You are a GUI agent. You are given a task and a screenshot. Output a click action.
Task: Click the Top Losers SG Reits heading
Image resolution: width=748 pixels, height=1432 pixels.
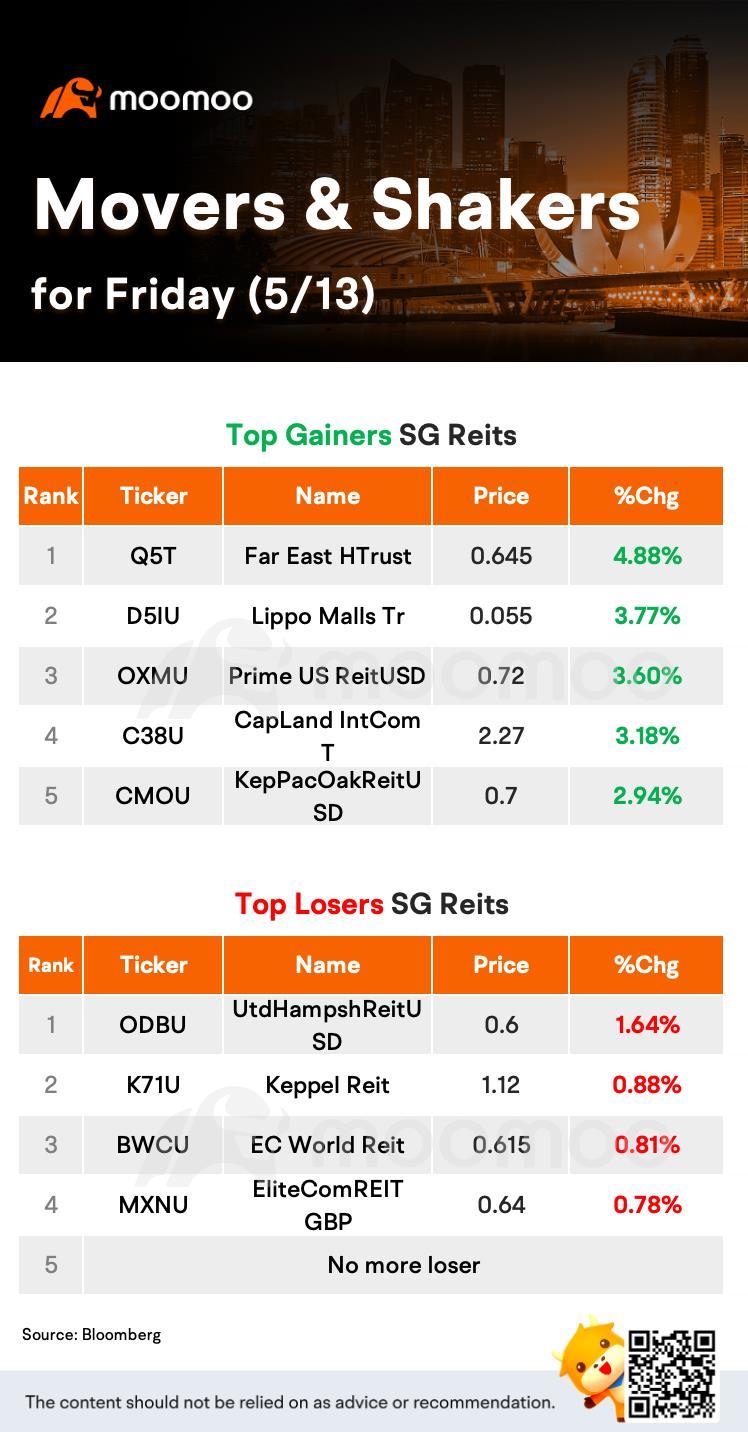371,905
